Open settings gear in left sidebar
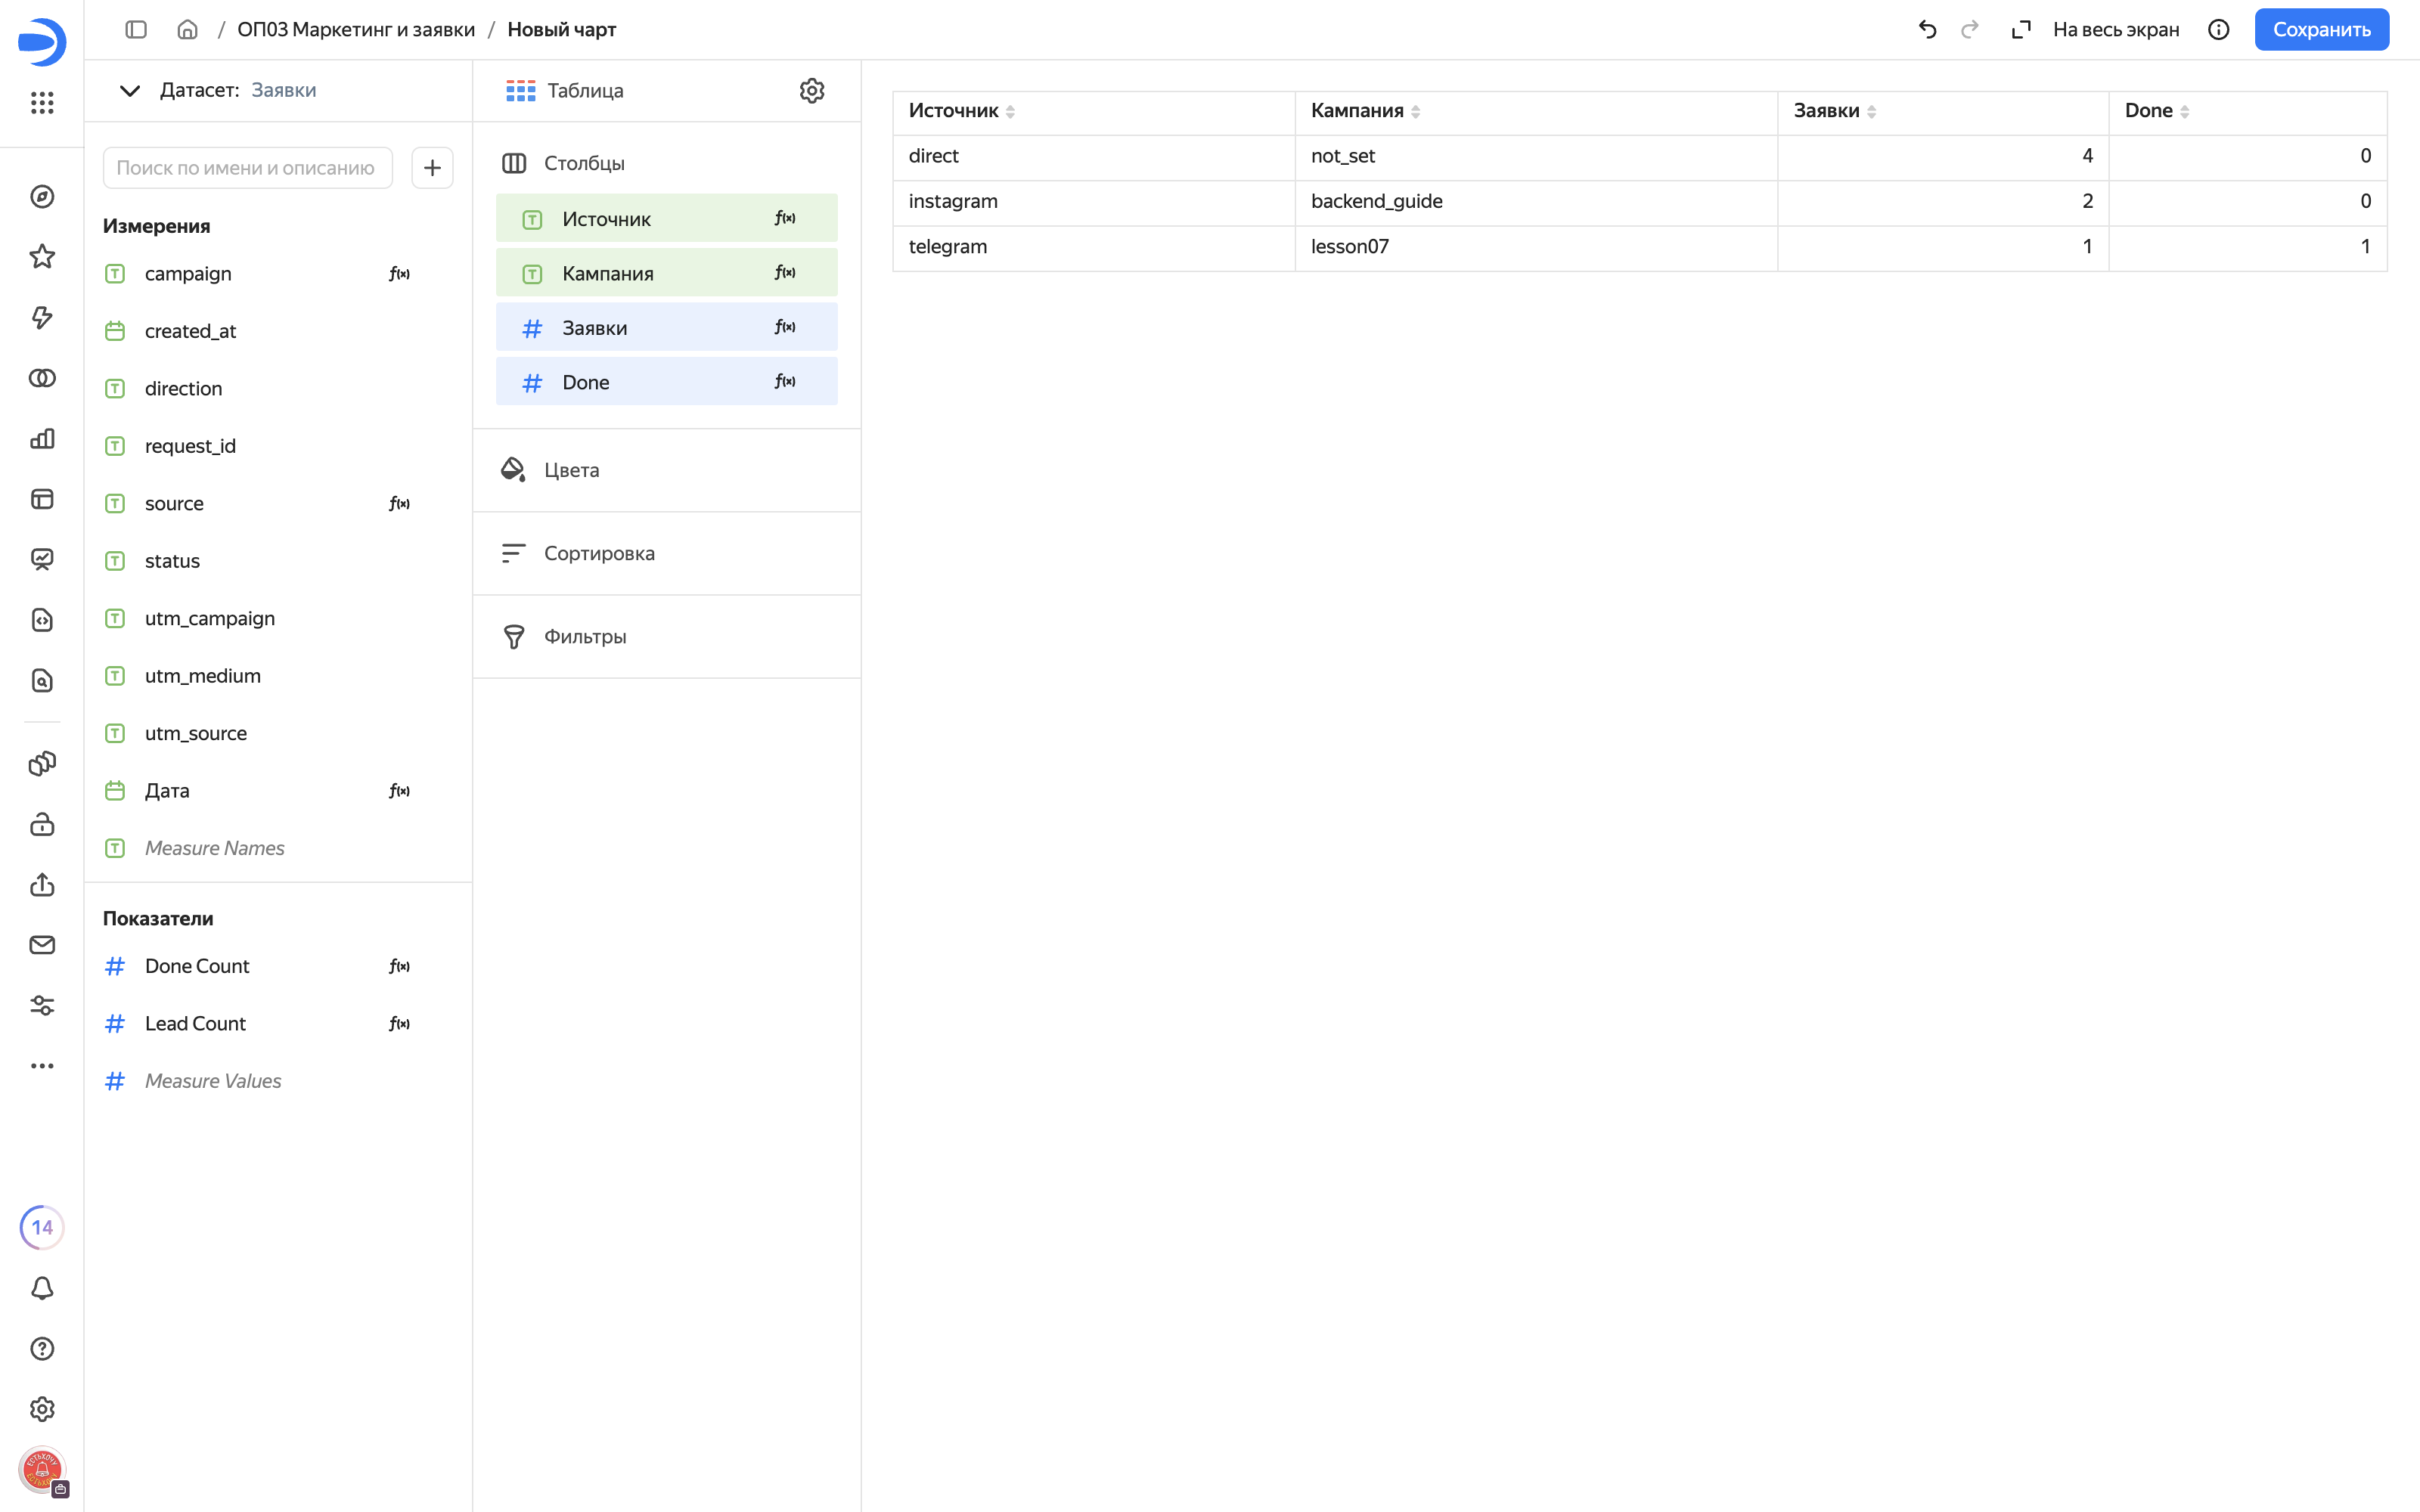Viewport: 2420px width, 1512px height. 42,1409
